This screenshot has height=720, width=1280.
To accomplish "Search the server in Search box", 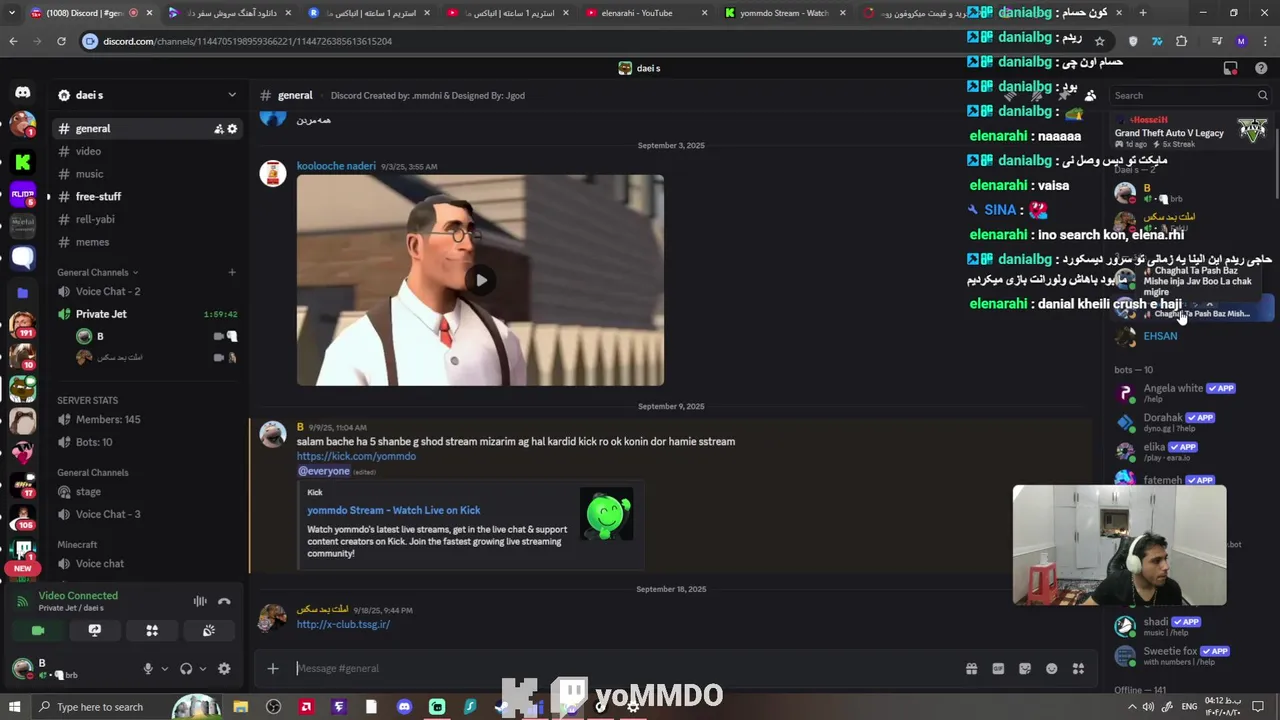I will click(1190, 95).
